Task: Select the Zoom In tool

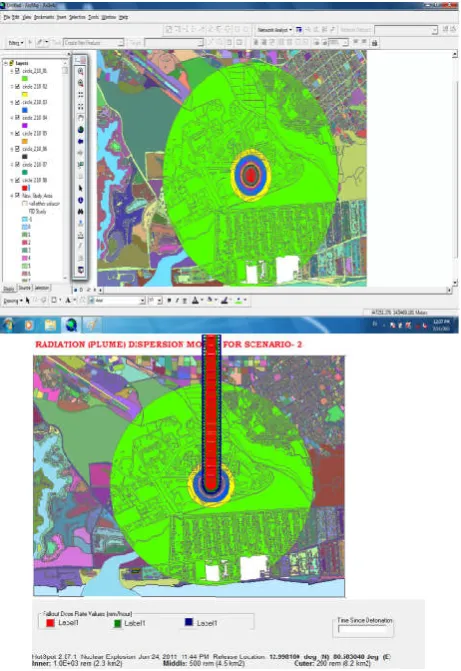Action: 80,71
